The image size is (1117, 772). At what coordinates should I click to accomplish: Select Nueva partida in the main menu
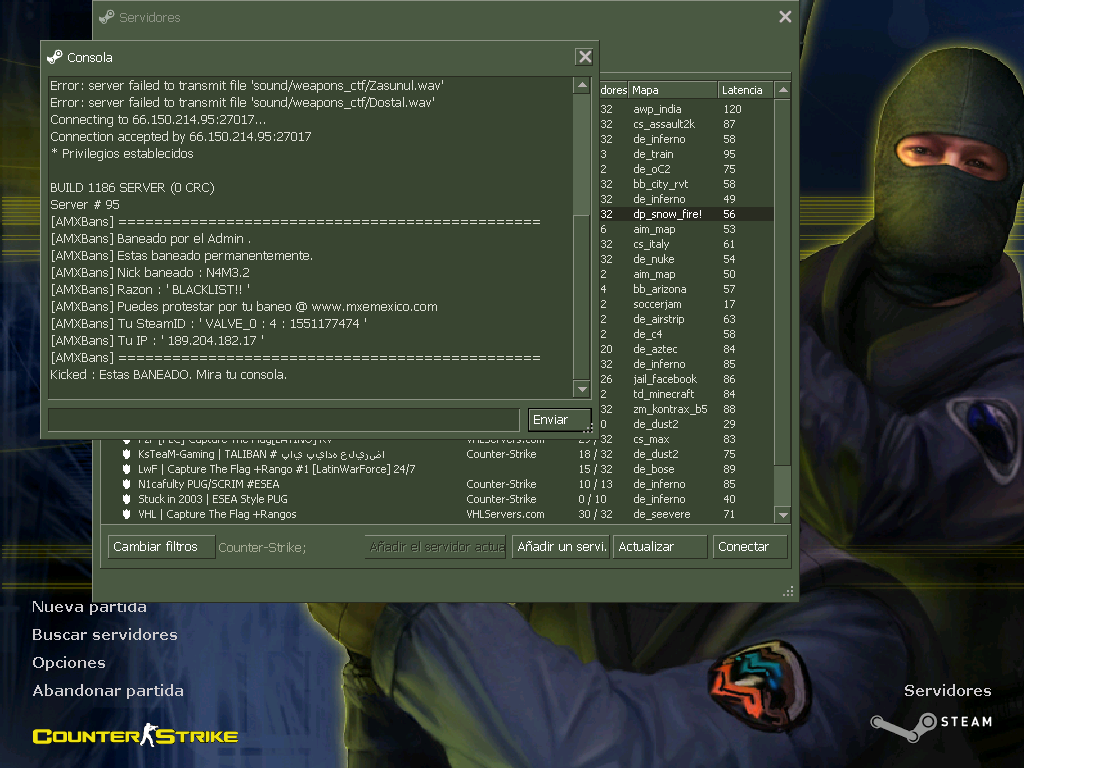pyautogui.click(x=89, y=607)
